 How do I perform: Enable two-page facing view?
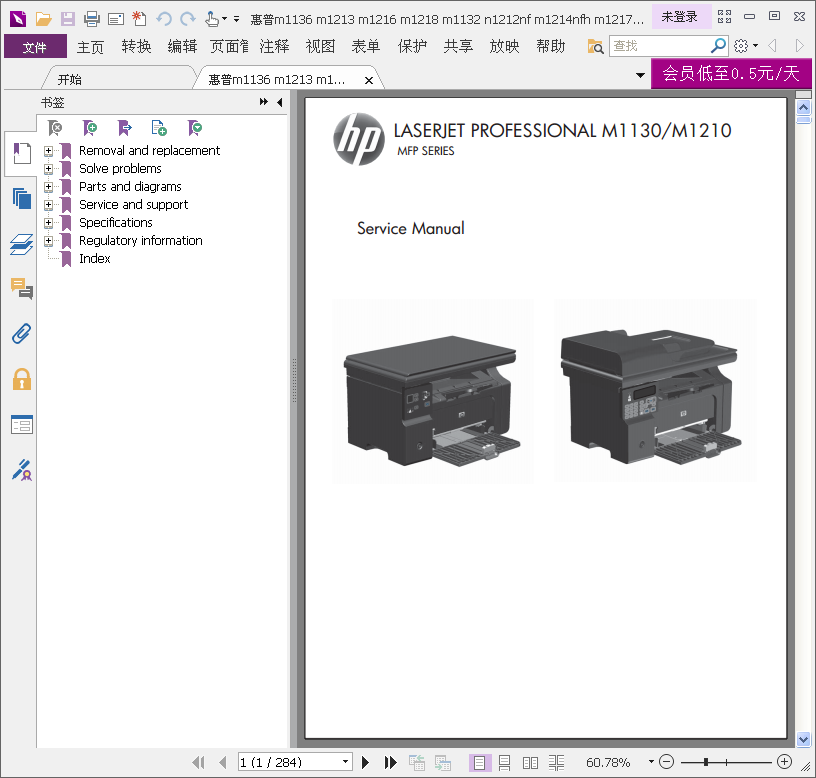click(x=530, y=763)
